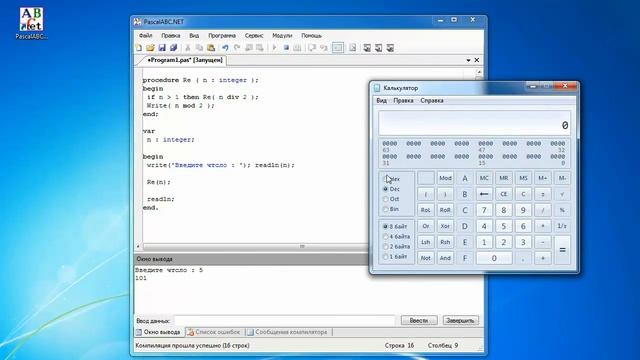Click the equals button in Calculator
This screenshot has width=640, height=360.
(x=562, y=250)
